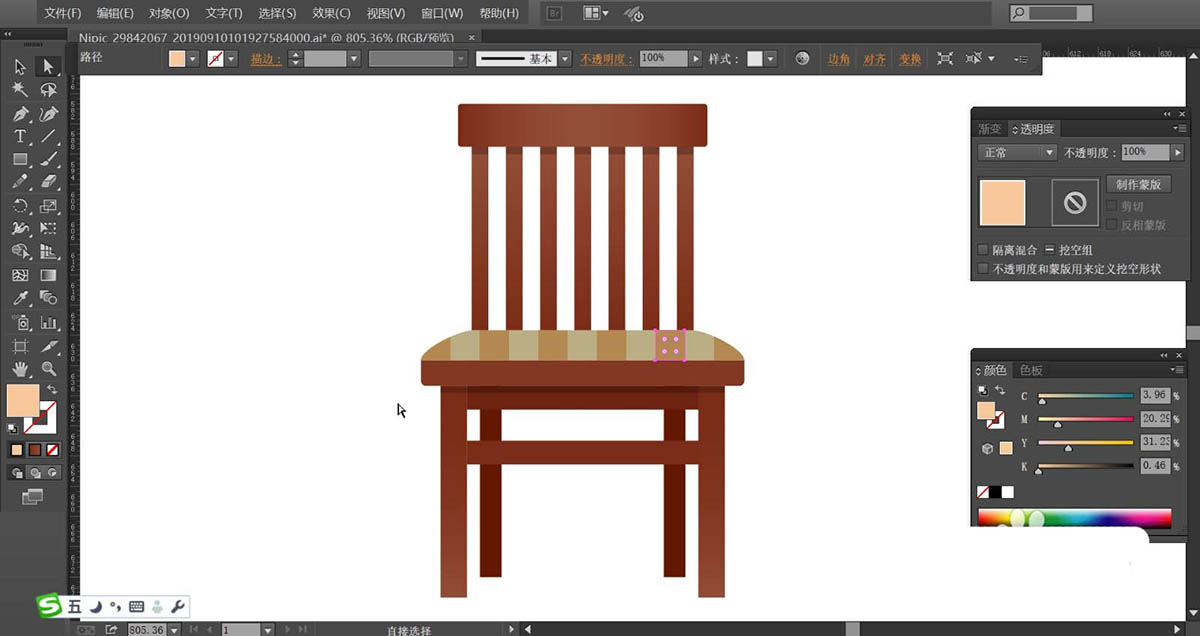The height and width of the screenshot is (636, 1200).
Task: Click the 描边 link in control bar
Action: click(265, 59)
